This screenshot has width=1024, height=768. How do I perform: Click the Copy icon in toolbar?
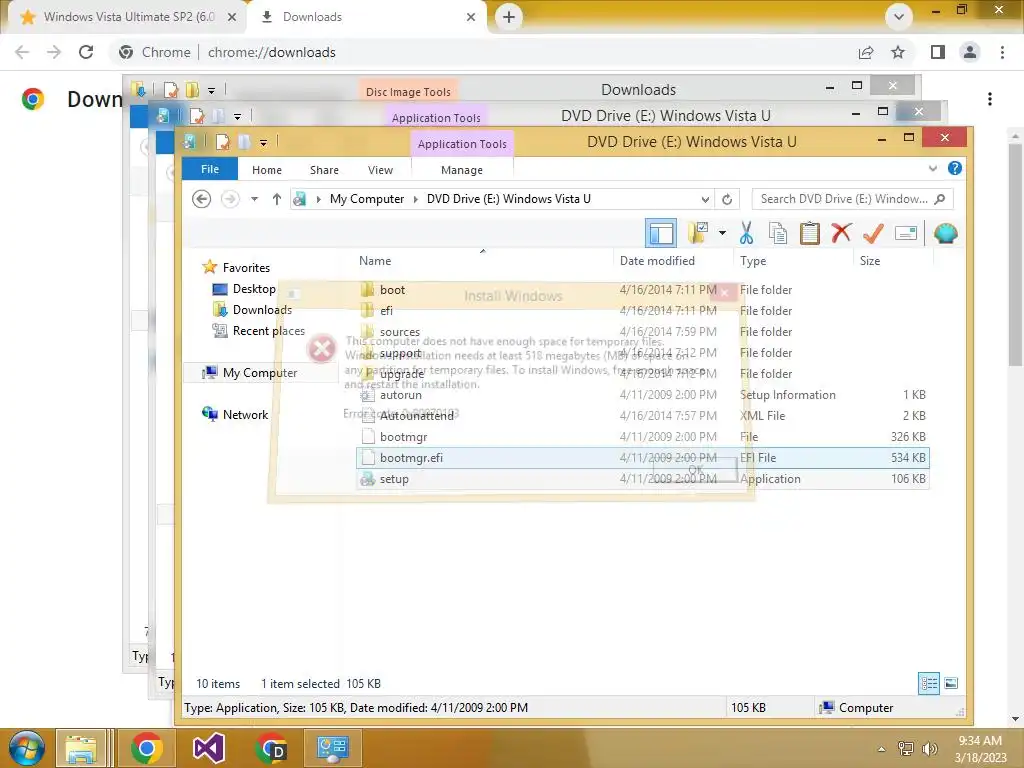tap(777, 232)
